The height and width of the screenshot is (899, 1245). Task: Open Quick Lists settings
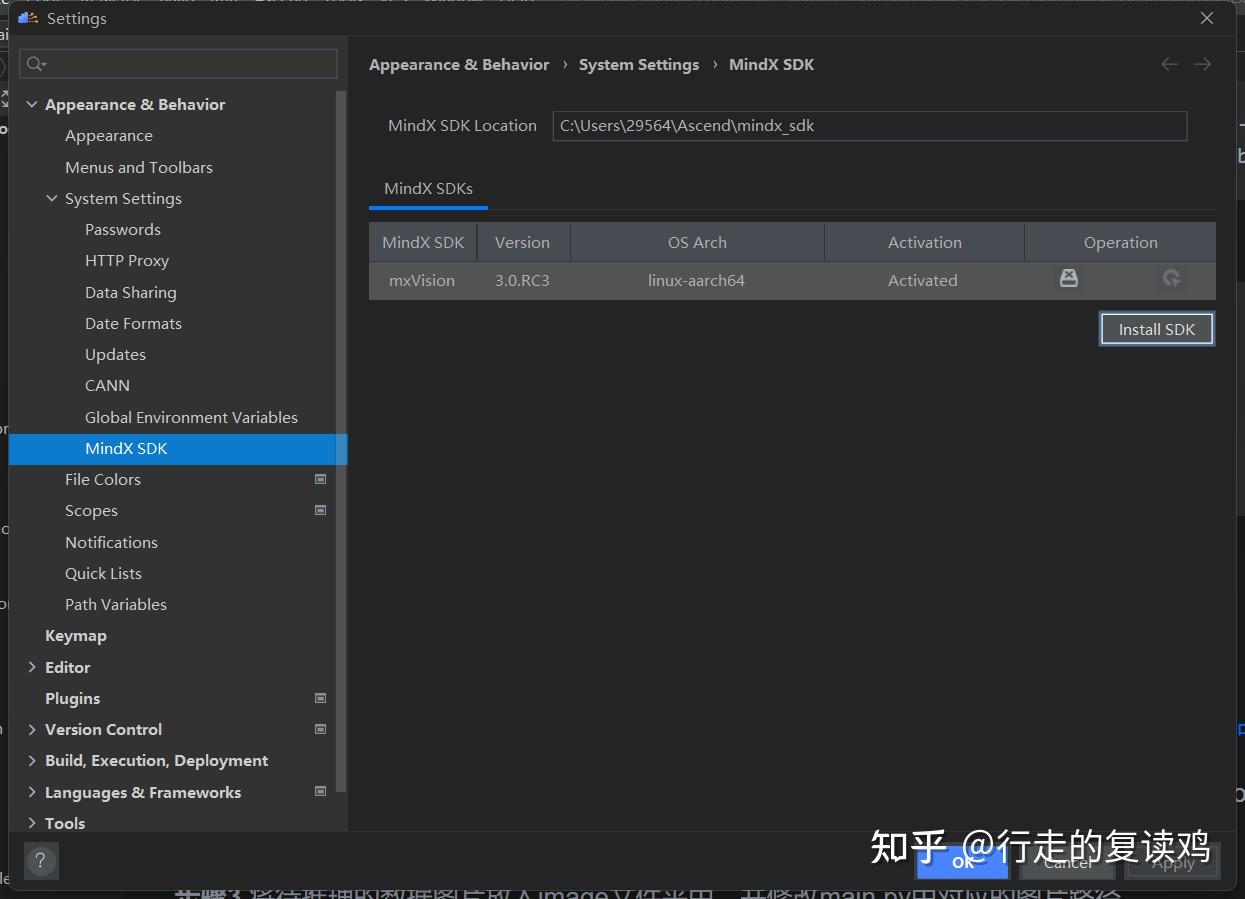click(103, 573)
